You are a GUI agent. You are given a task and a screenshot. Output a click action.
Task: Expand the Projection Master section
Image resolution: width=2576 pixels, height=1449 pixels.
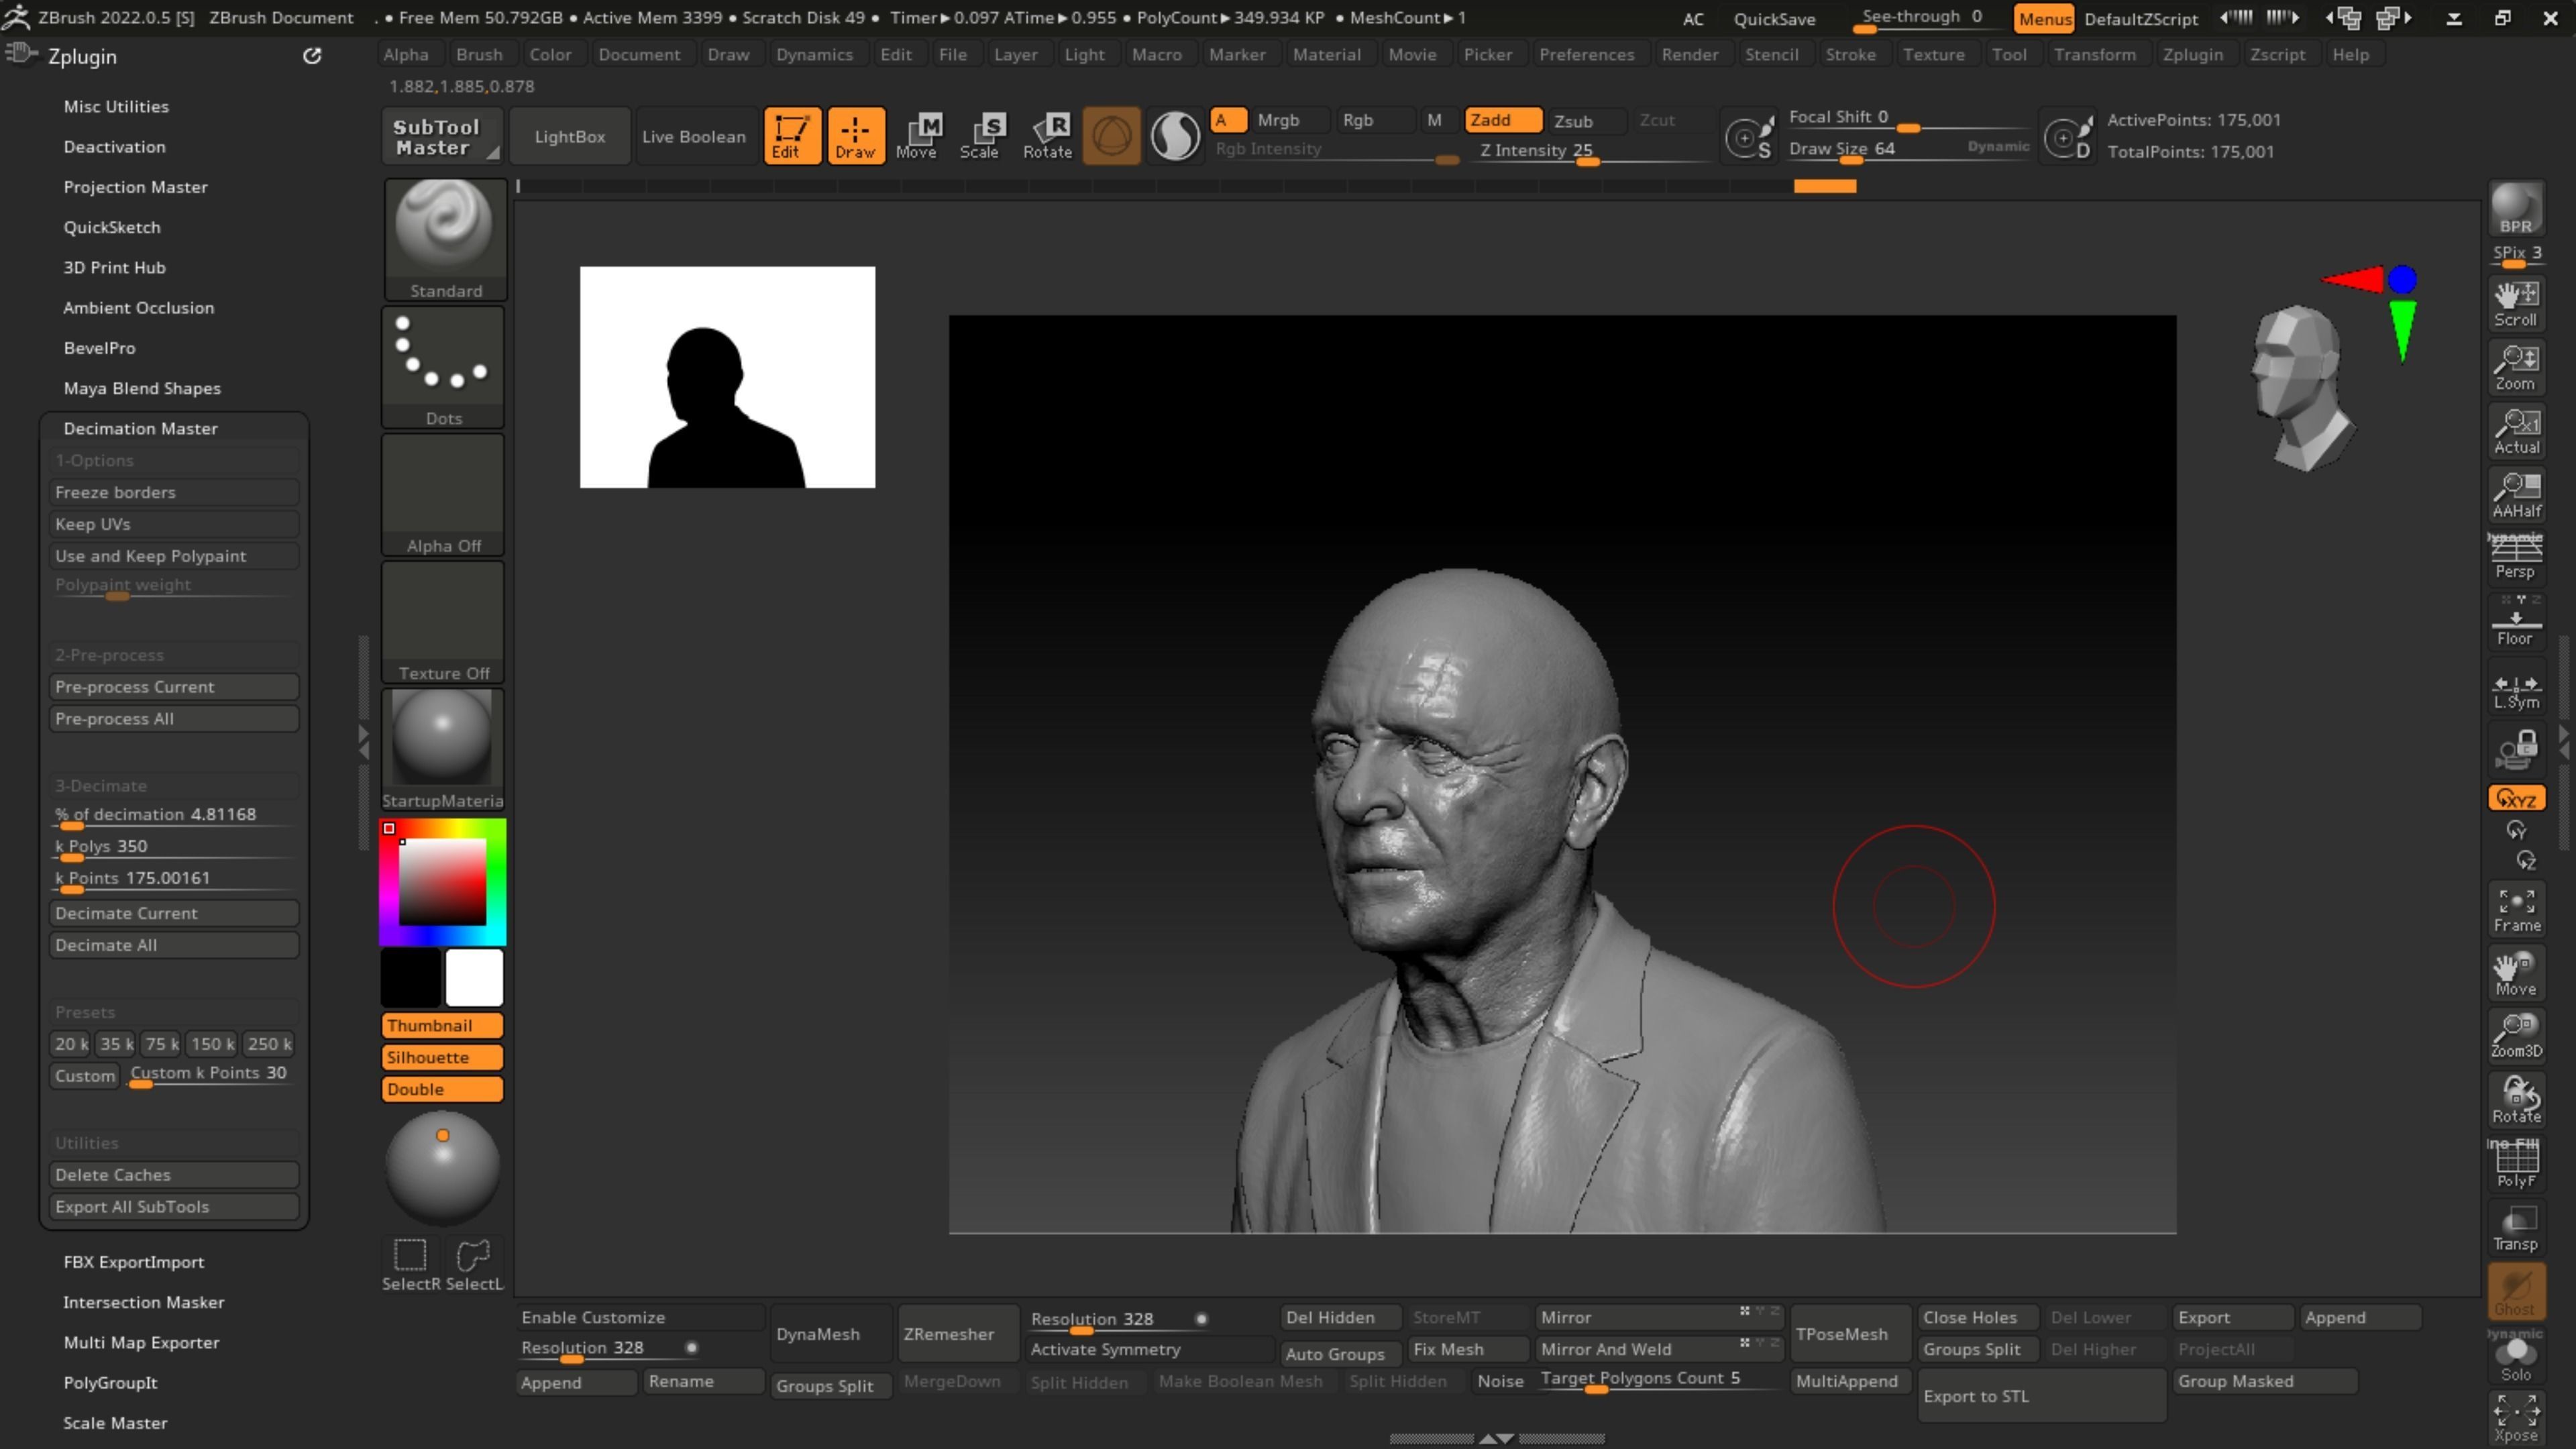(x=135, y=186)
